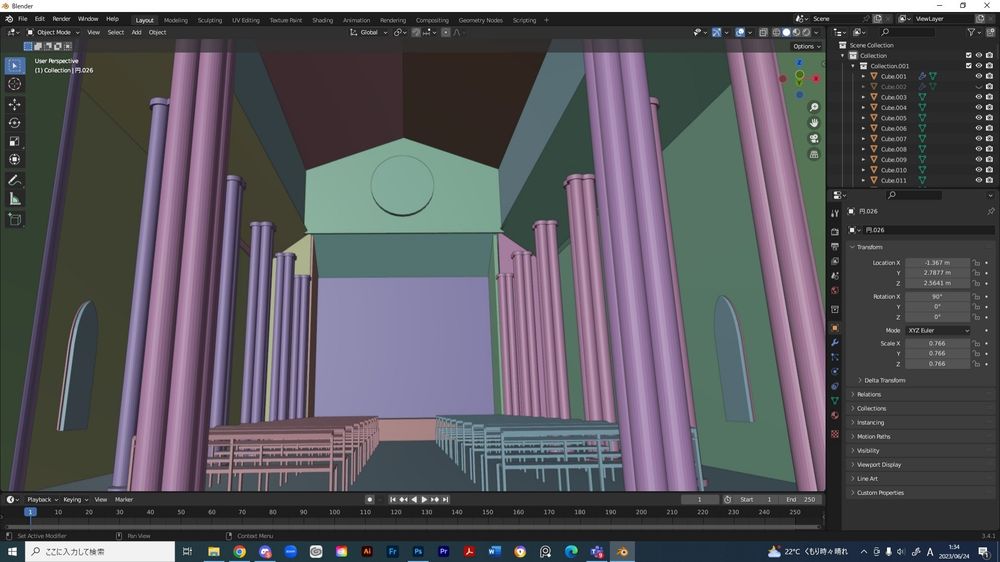
Task: Activate the Transform tool
Action: [15, 159]
